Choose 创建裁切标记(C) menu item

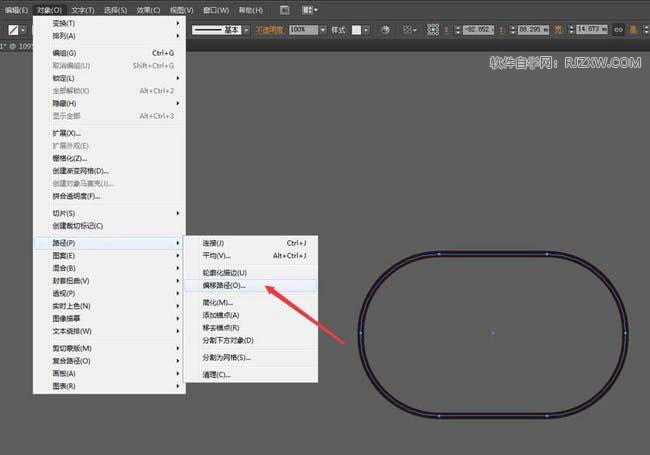109,226
